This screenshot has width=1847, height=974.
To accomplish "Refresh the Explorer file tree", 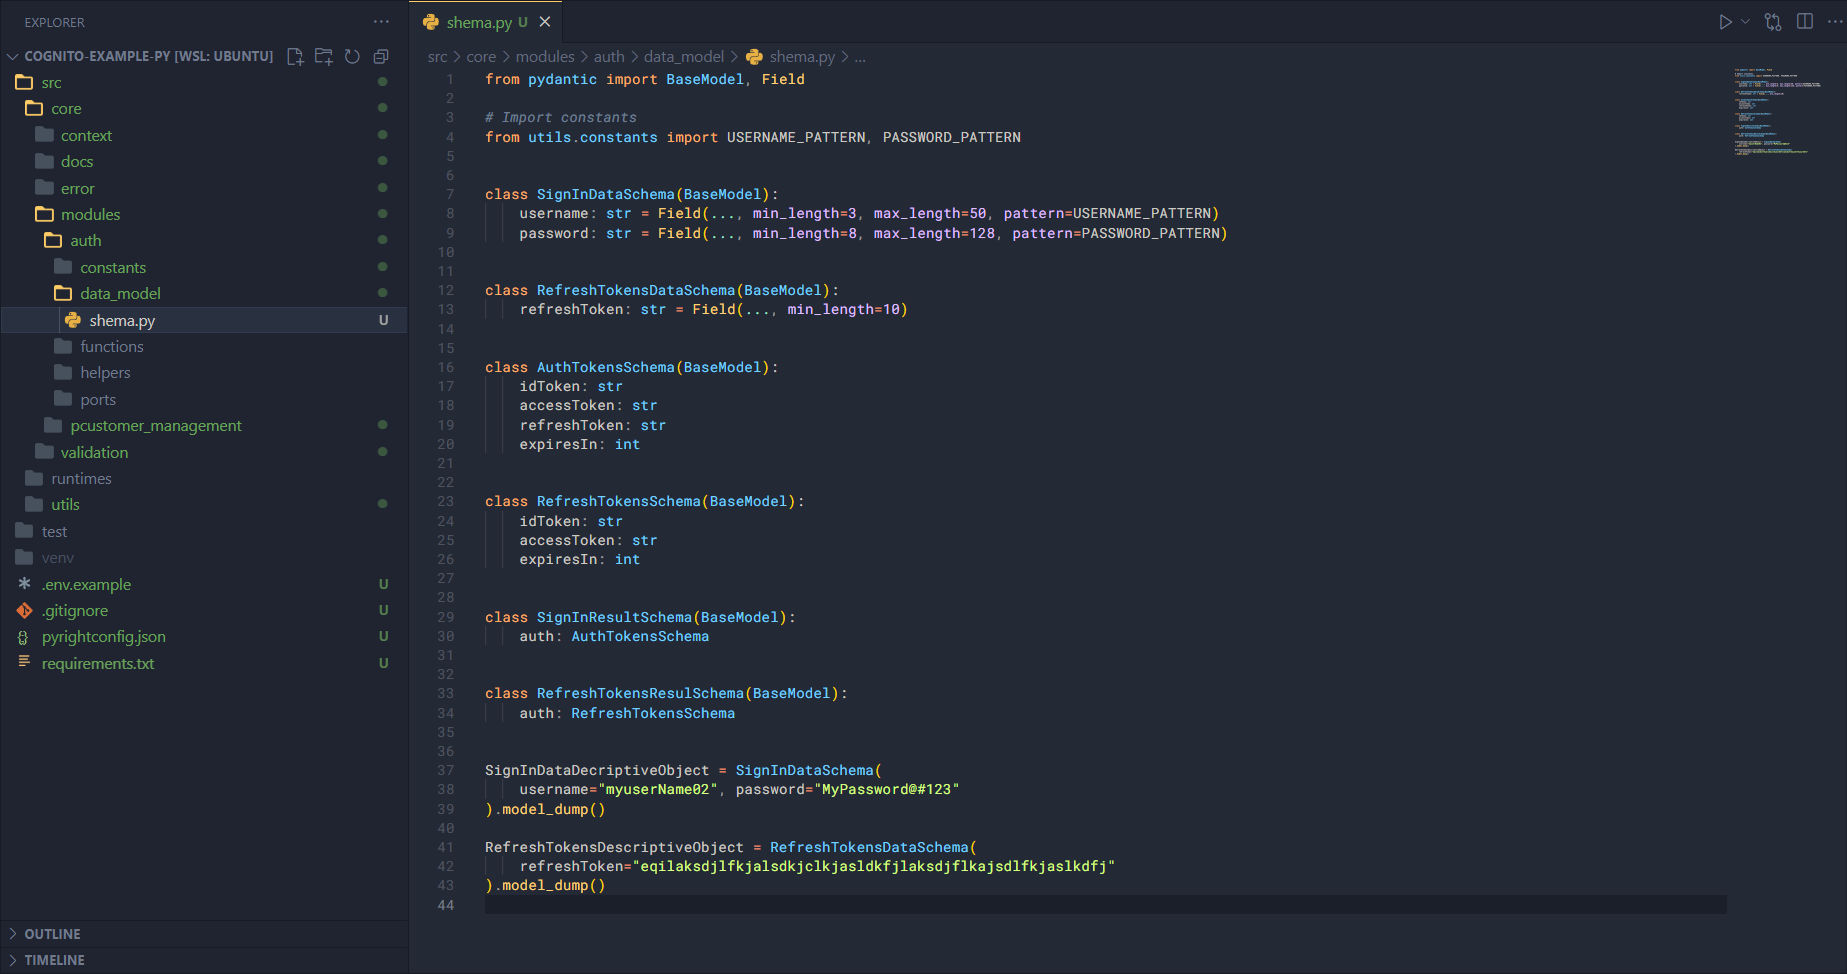I will [x=352, y=56].
